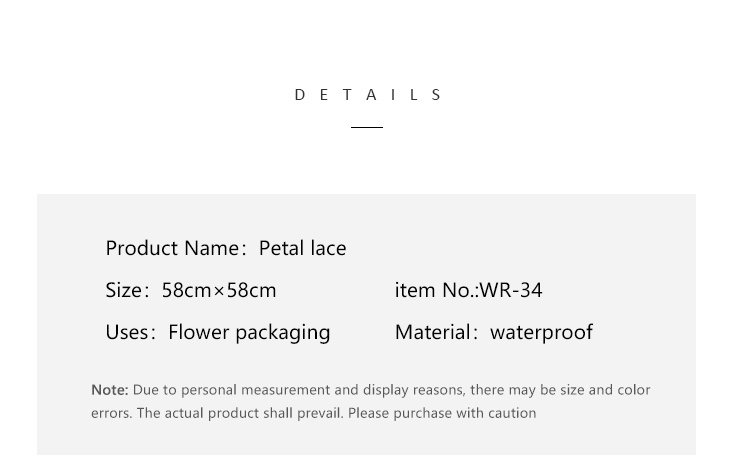Click the Flower packaging text

coord(249,333)
